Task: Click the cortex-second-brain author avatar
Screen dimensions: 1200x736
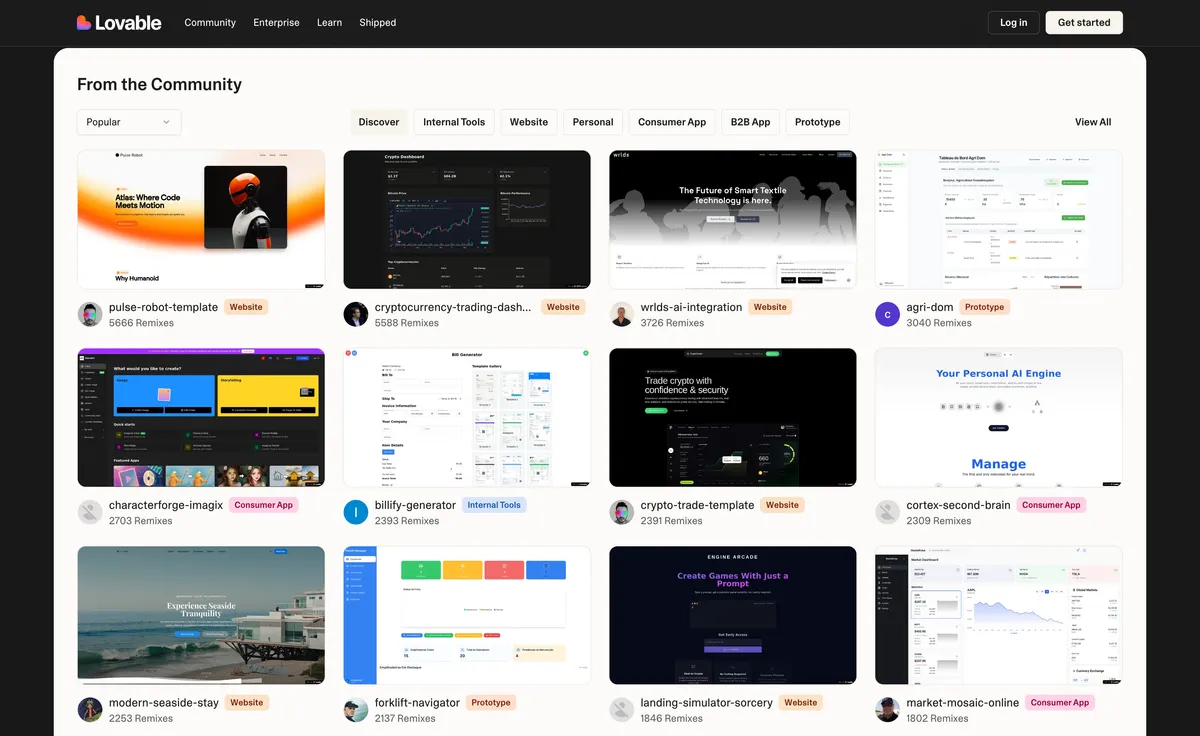Action: click(x=888, y=512)
